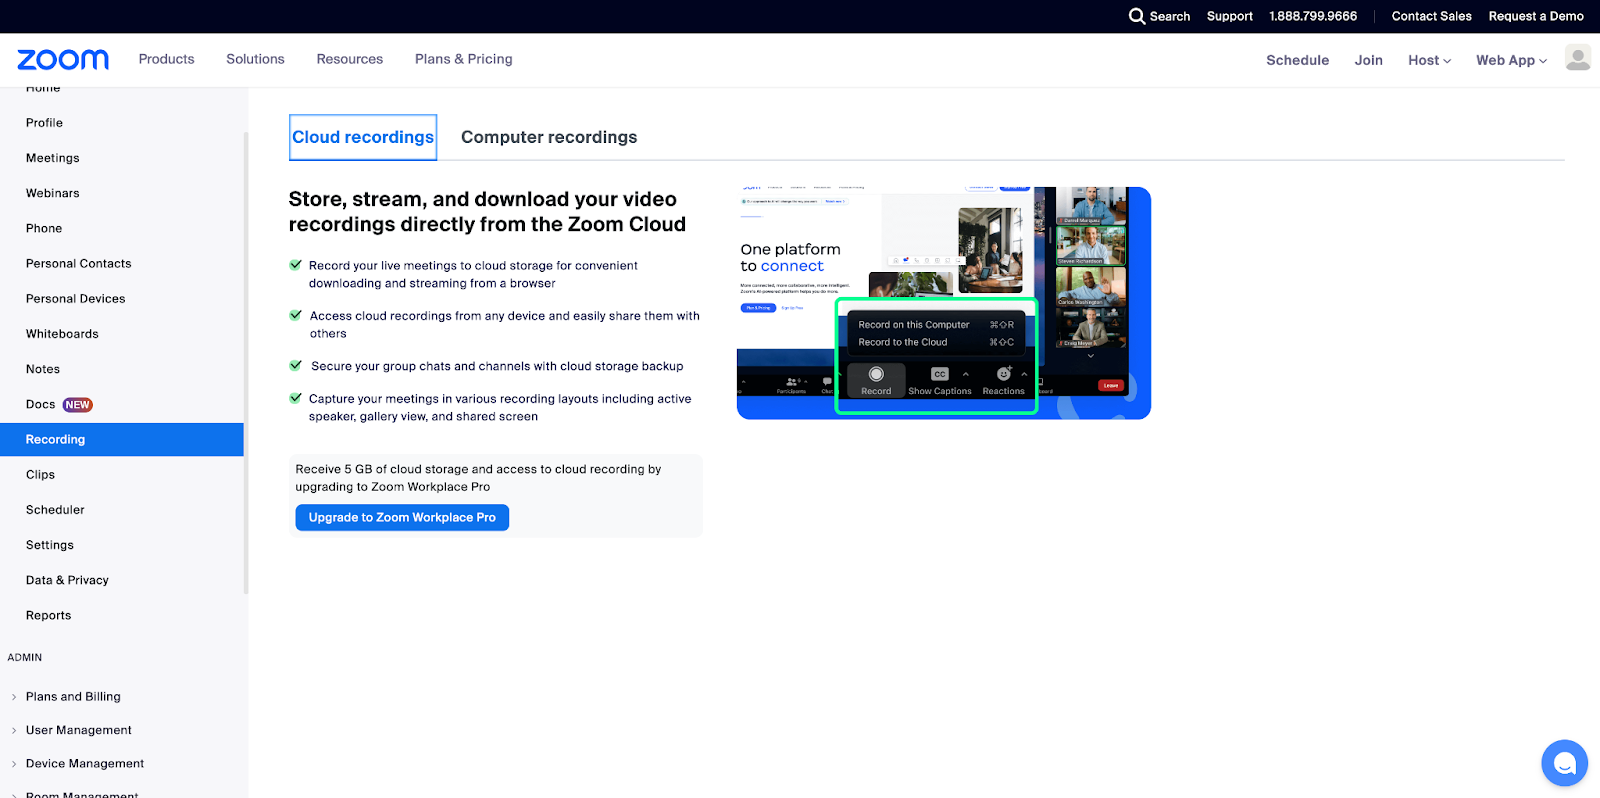Expand User Management section
1600x798 pixels.
79,730
